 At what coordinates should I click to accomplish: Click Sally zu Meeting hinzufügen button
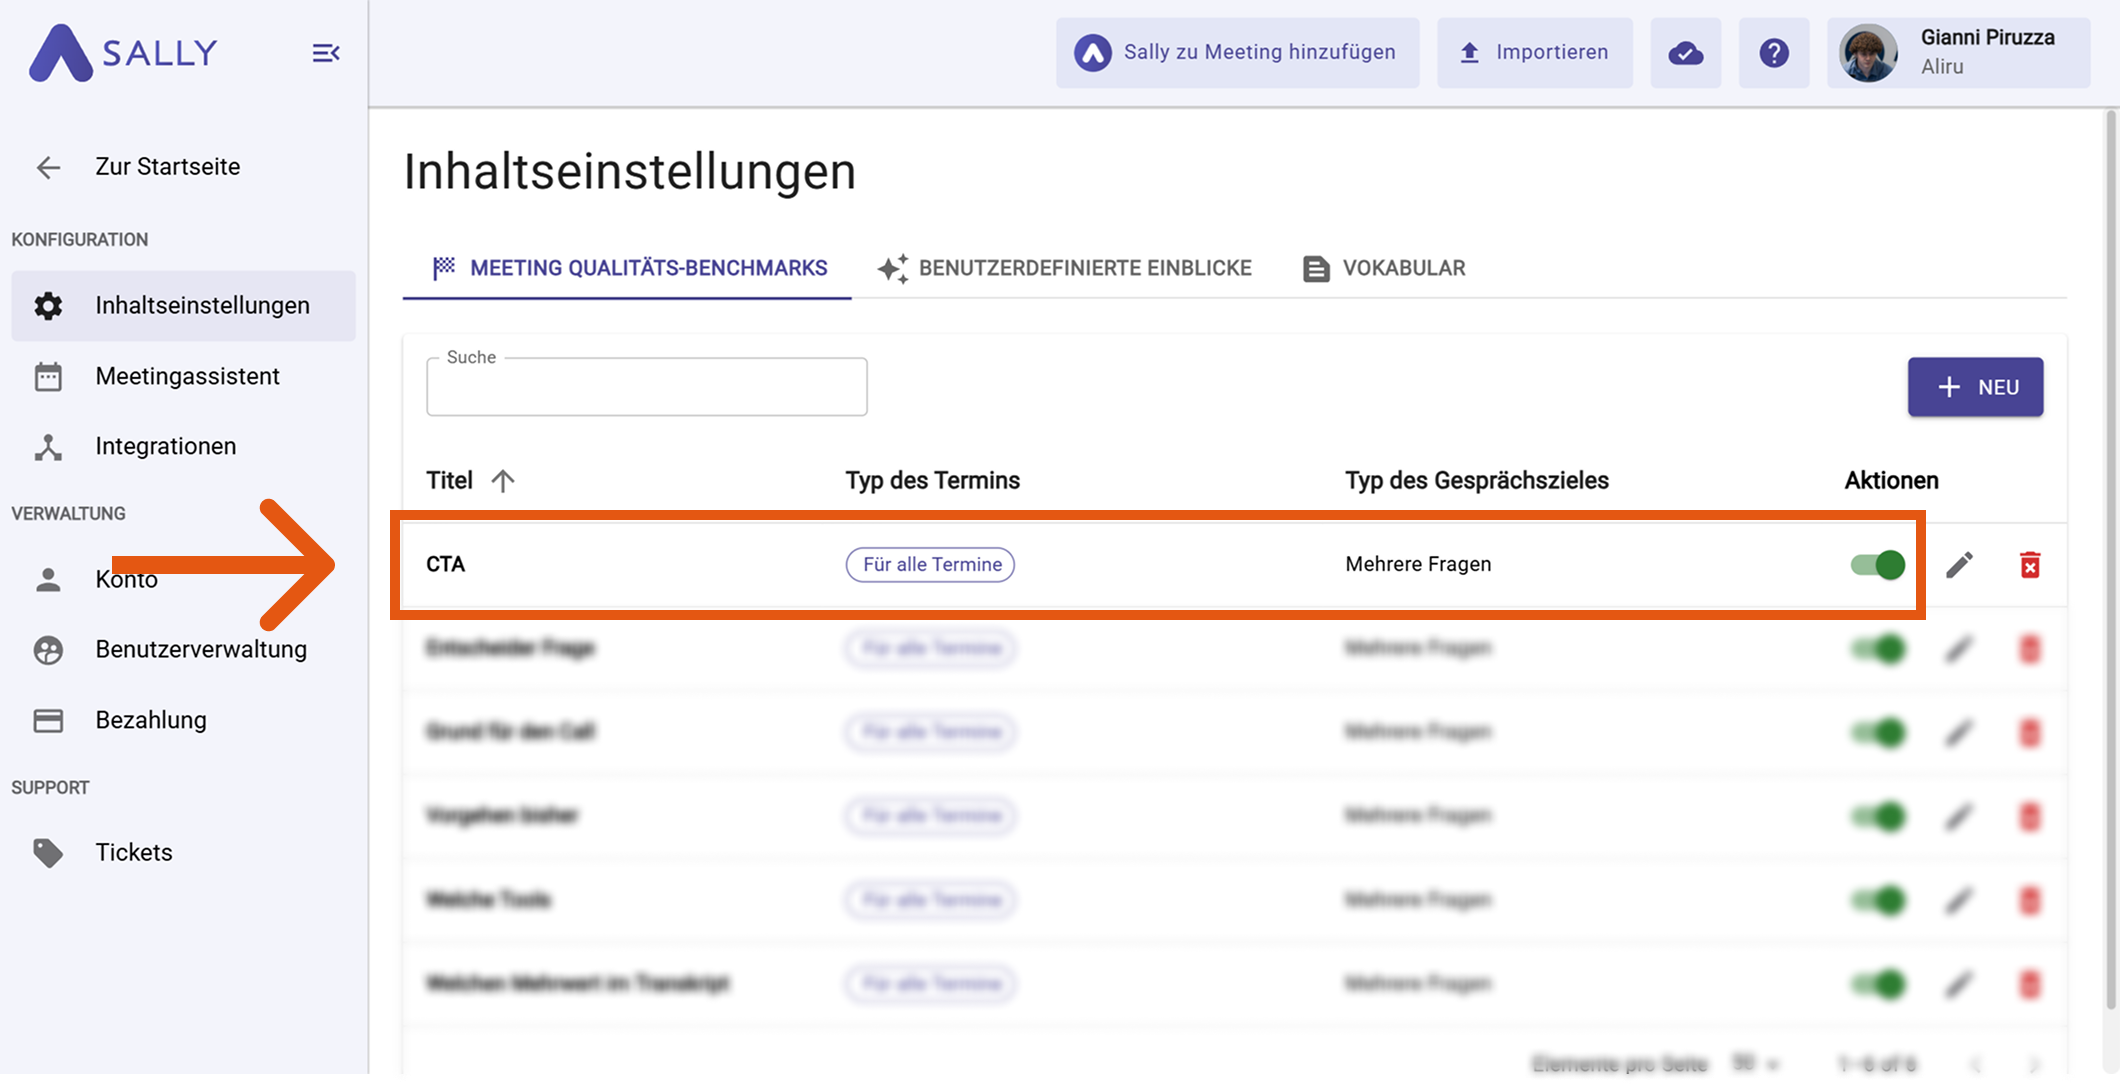(1237, 53)
